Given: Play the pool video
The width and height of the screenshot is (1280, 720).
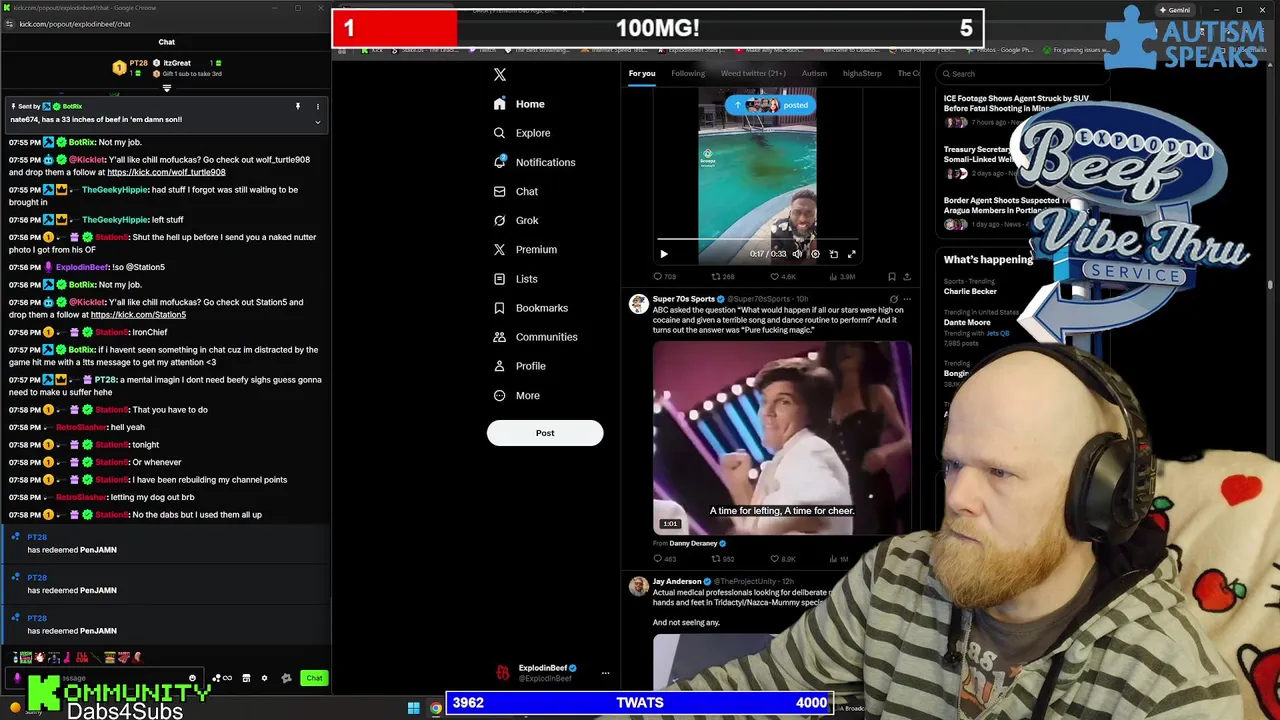Looking at the screenshot, I should coord(663,254).
